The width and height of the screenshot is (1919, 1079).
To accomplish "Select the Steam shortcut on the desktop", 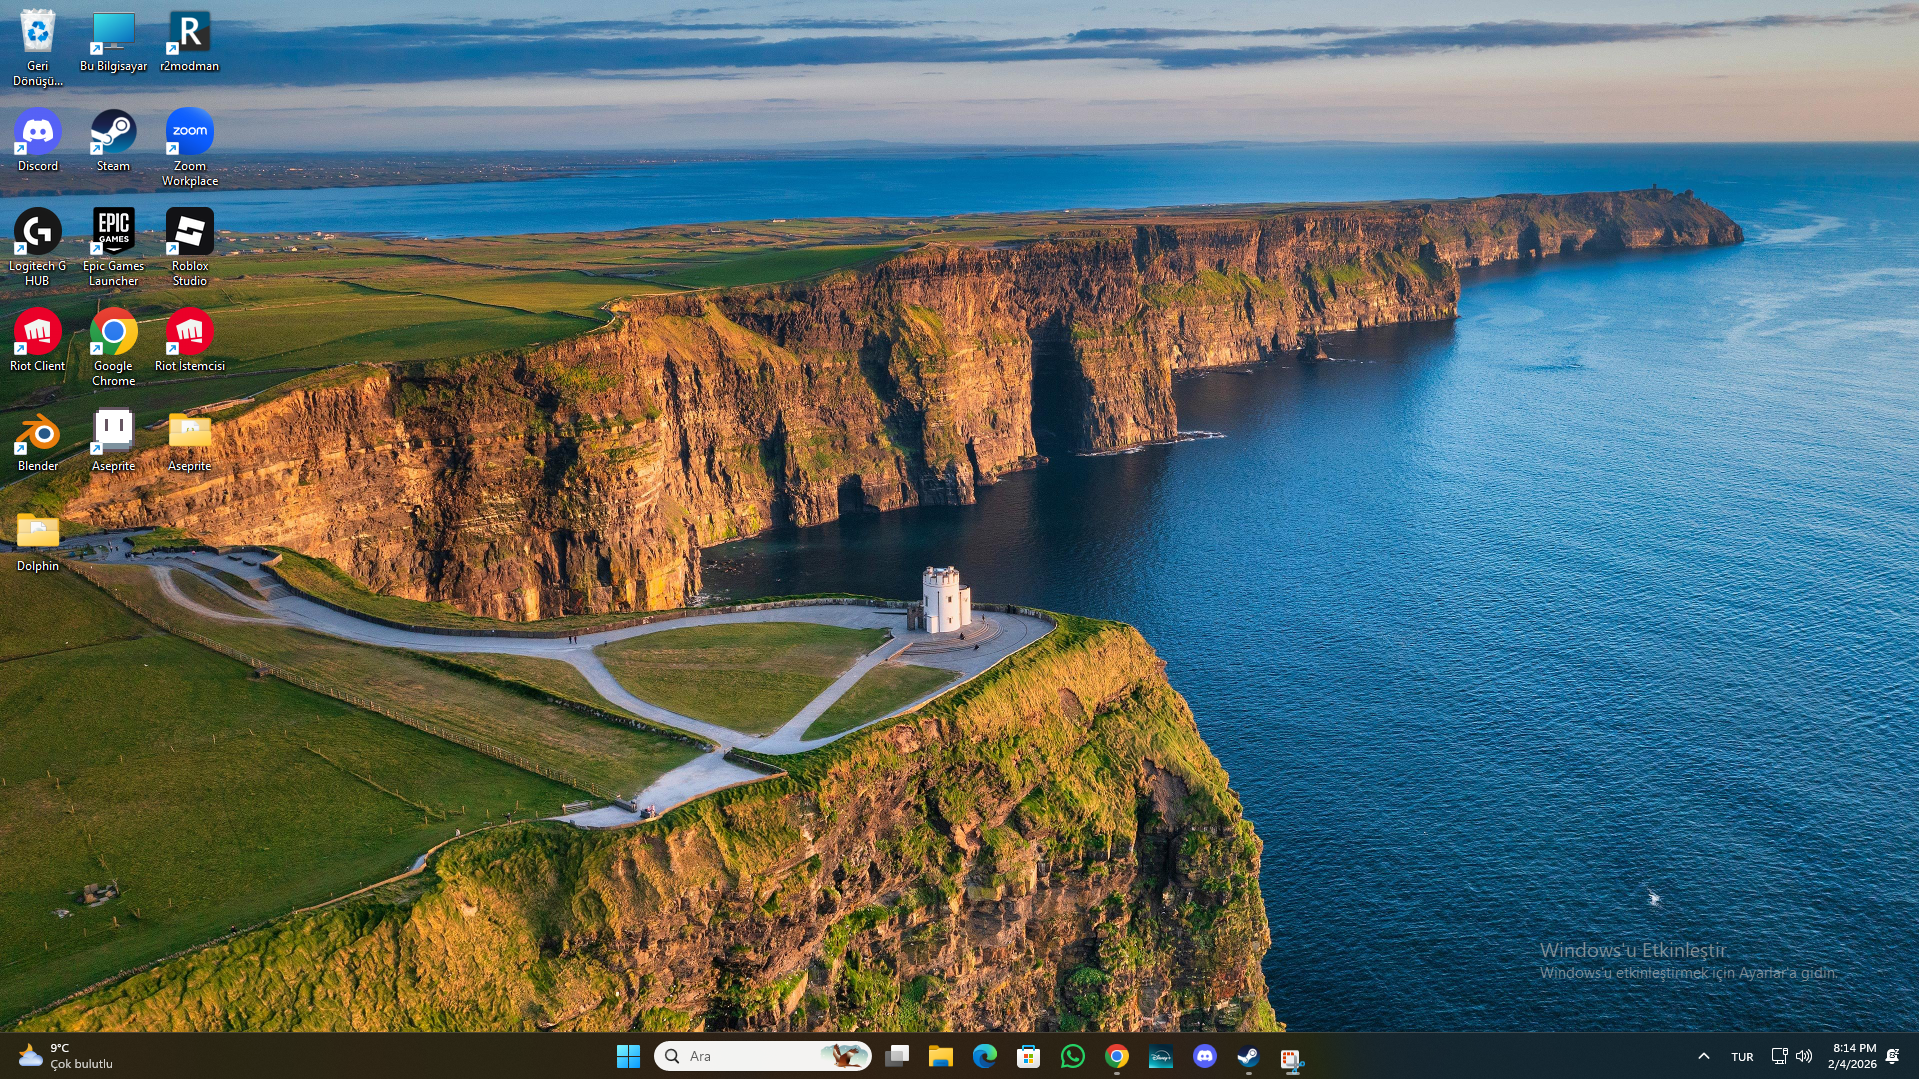I will pos(113,140).
